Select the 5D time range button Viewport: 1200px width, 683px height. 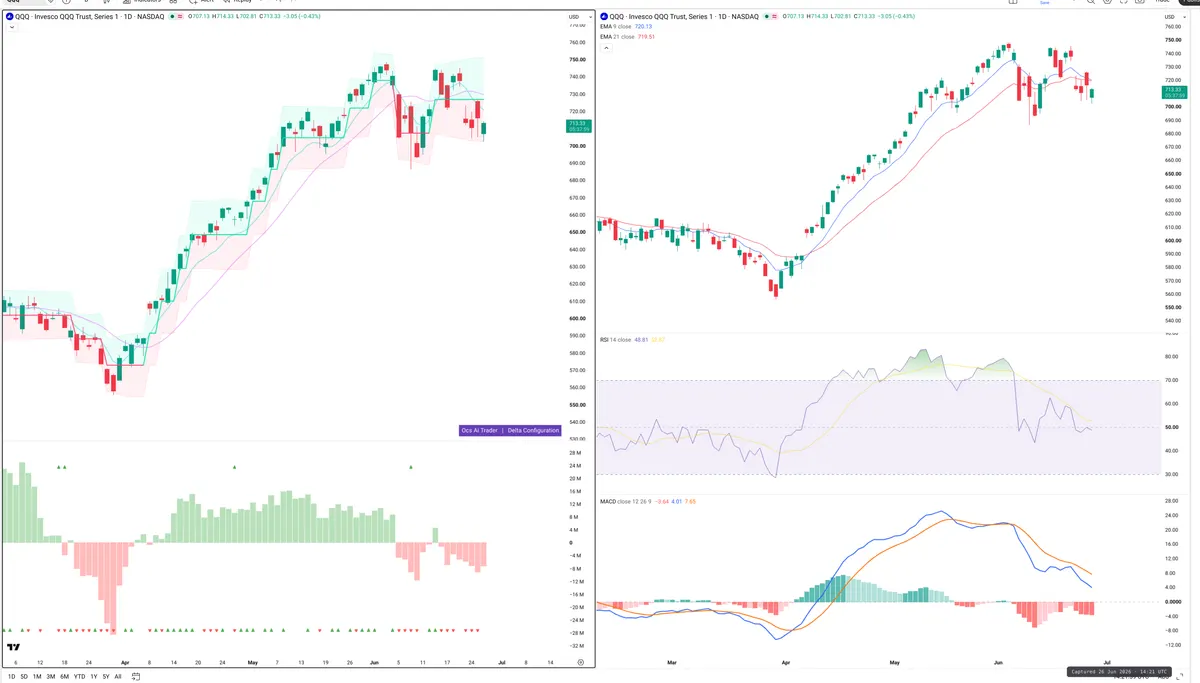pyautogui.click(x=24, y=676)
